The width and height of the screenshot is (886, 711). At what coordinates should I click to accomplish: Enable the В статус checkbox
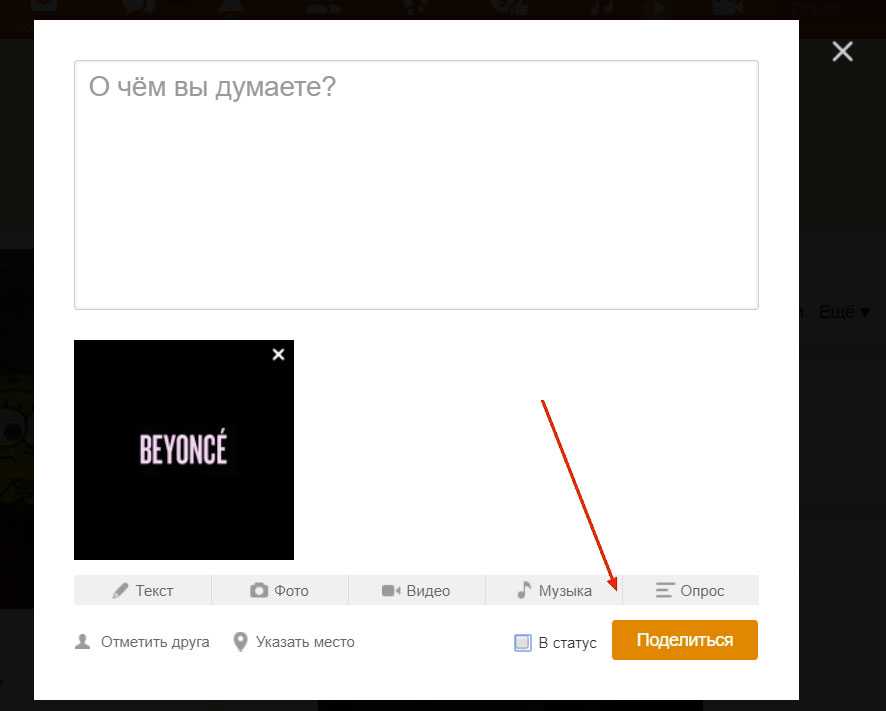[523, 643]
